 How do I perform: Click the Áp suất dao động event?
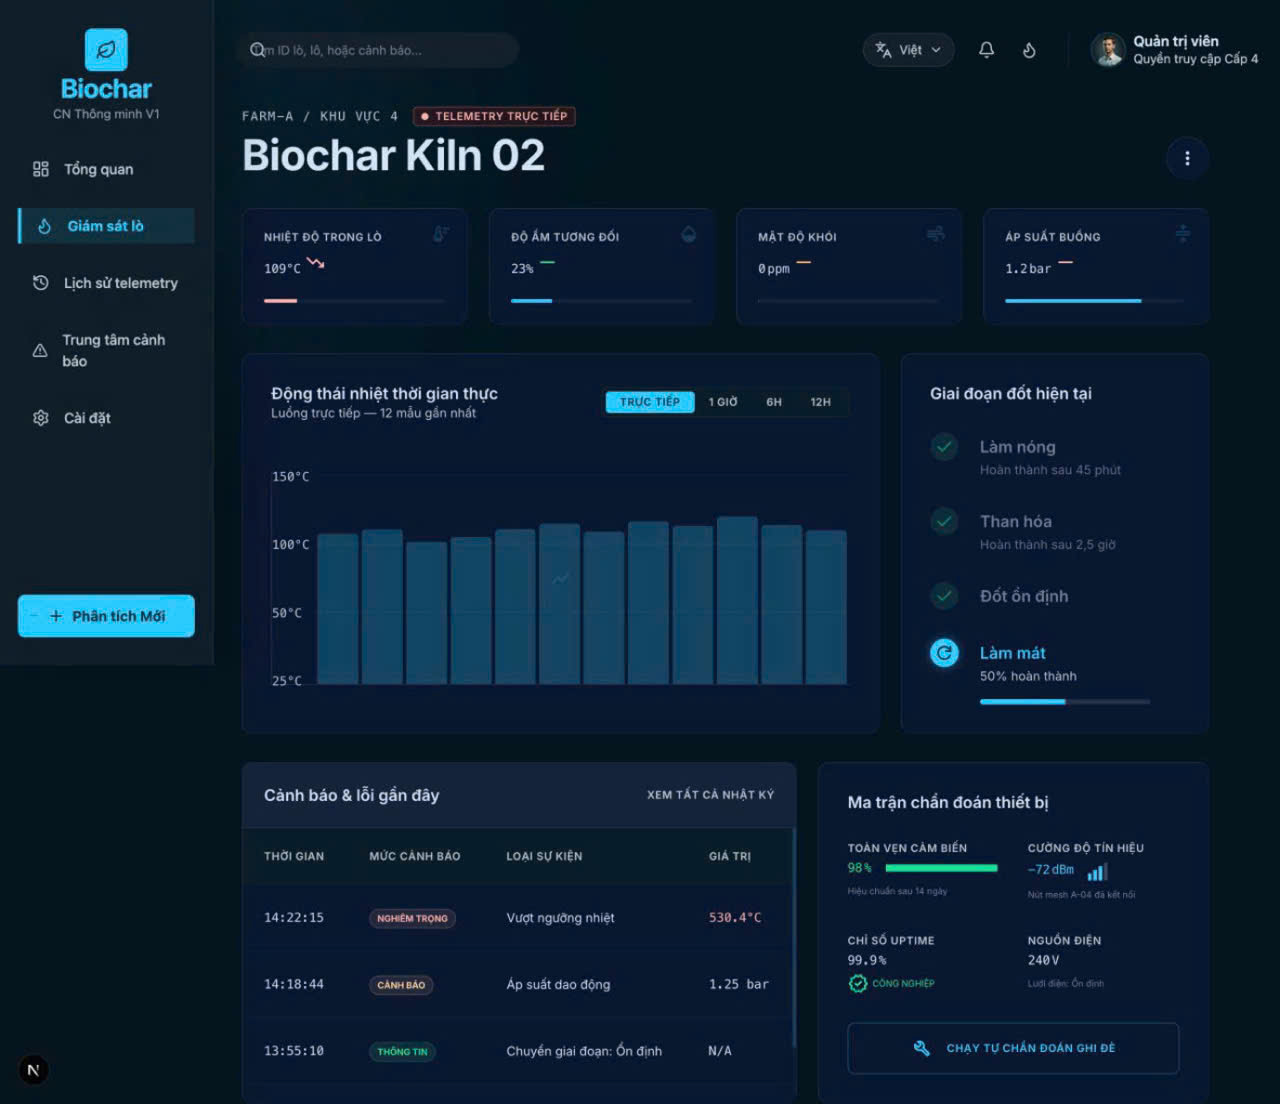pyautogui.click(x=558, y=984)
